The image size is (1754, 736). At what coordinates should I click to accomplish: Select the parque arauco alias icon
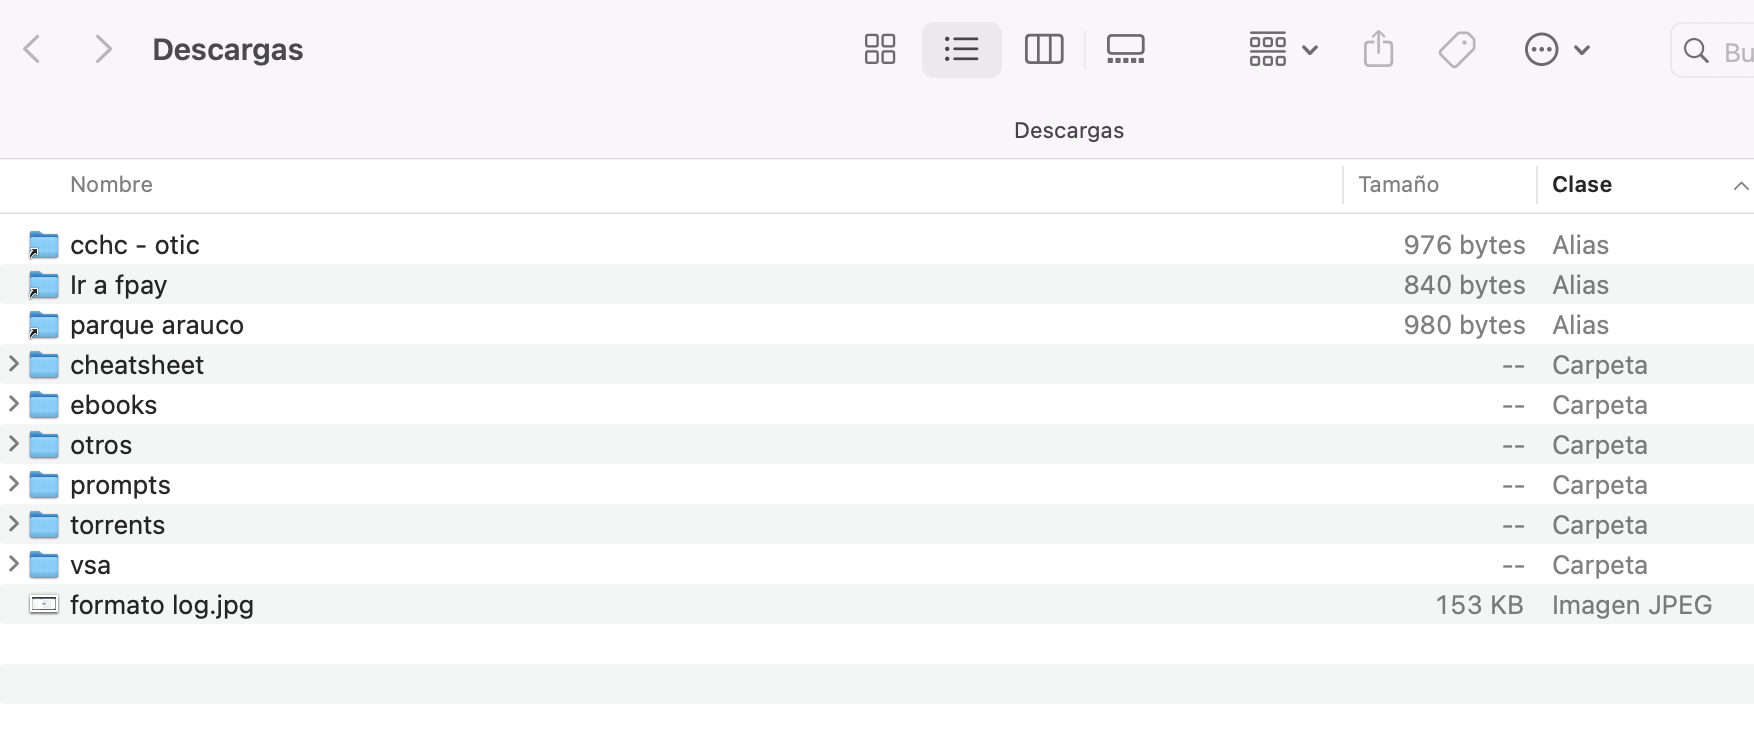(44, 325)
